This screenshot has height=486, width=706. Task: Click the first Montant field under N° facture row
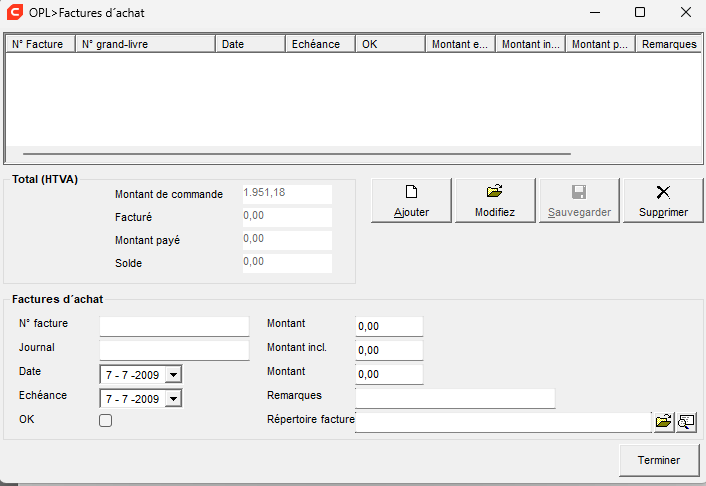pos(389,326)
